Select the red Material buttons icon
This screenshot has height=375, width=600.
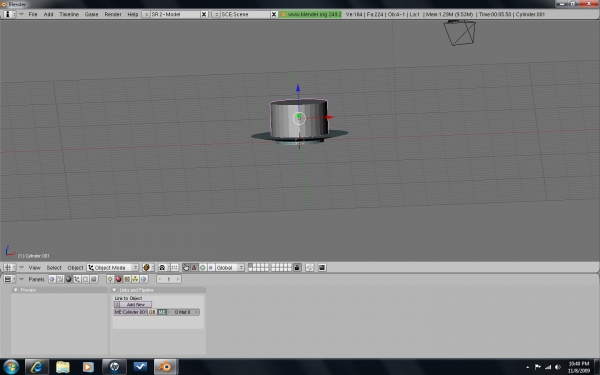click(119, 279)
